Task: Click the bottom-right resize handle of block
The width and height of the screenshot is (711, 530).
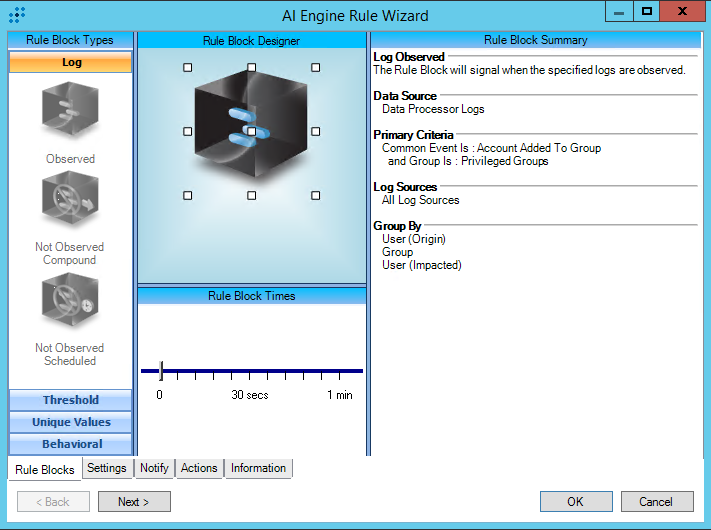Action: (x=316, y=196)
